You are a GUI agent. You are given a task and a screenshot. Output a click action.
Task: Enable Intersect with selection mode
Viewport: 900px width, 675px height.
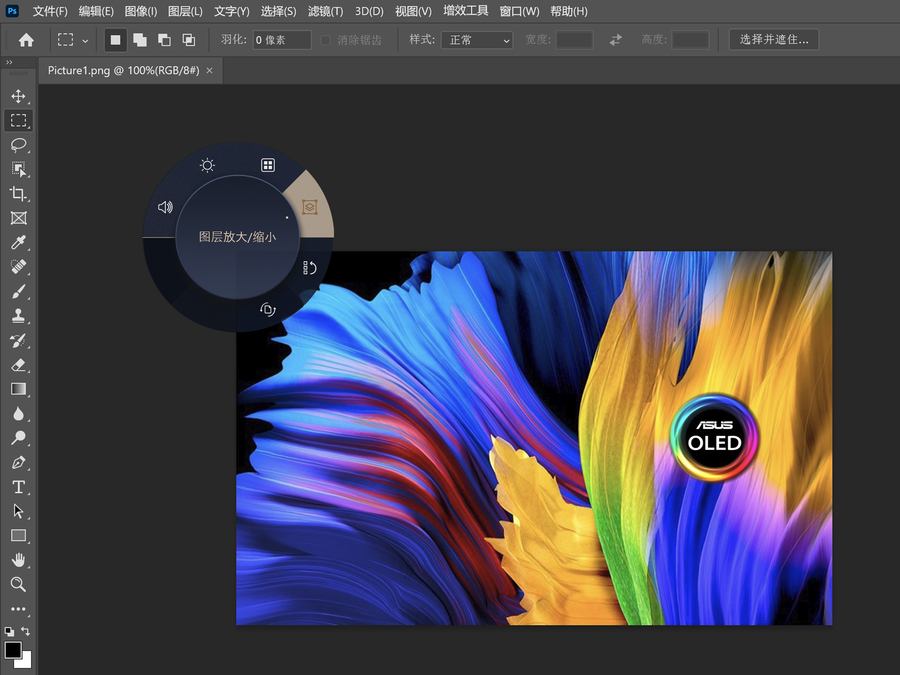coord(189,40)
